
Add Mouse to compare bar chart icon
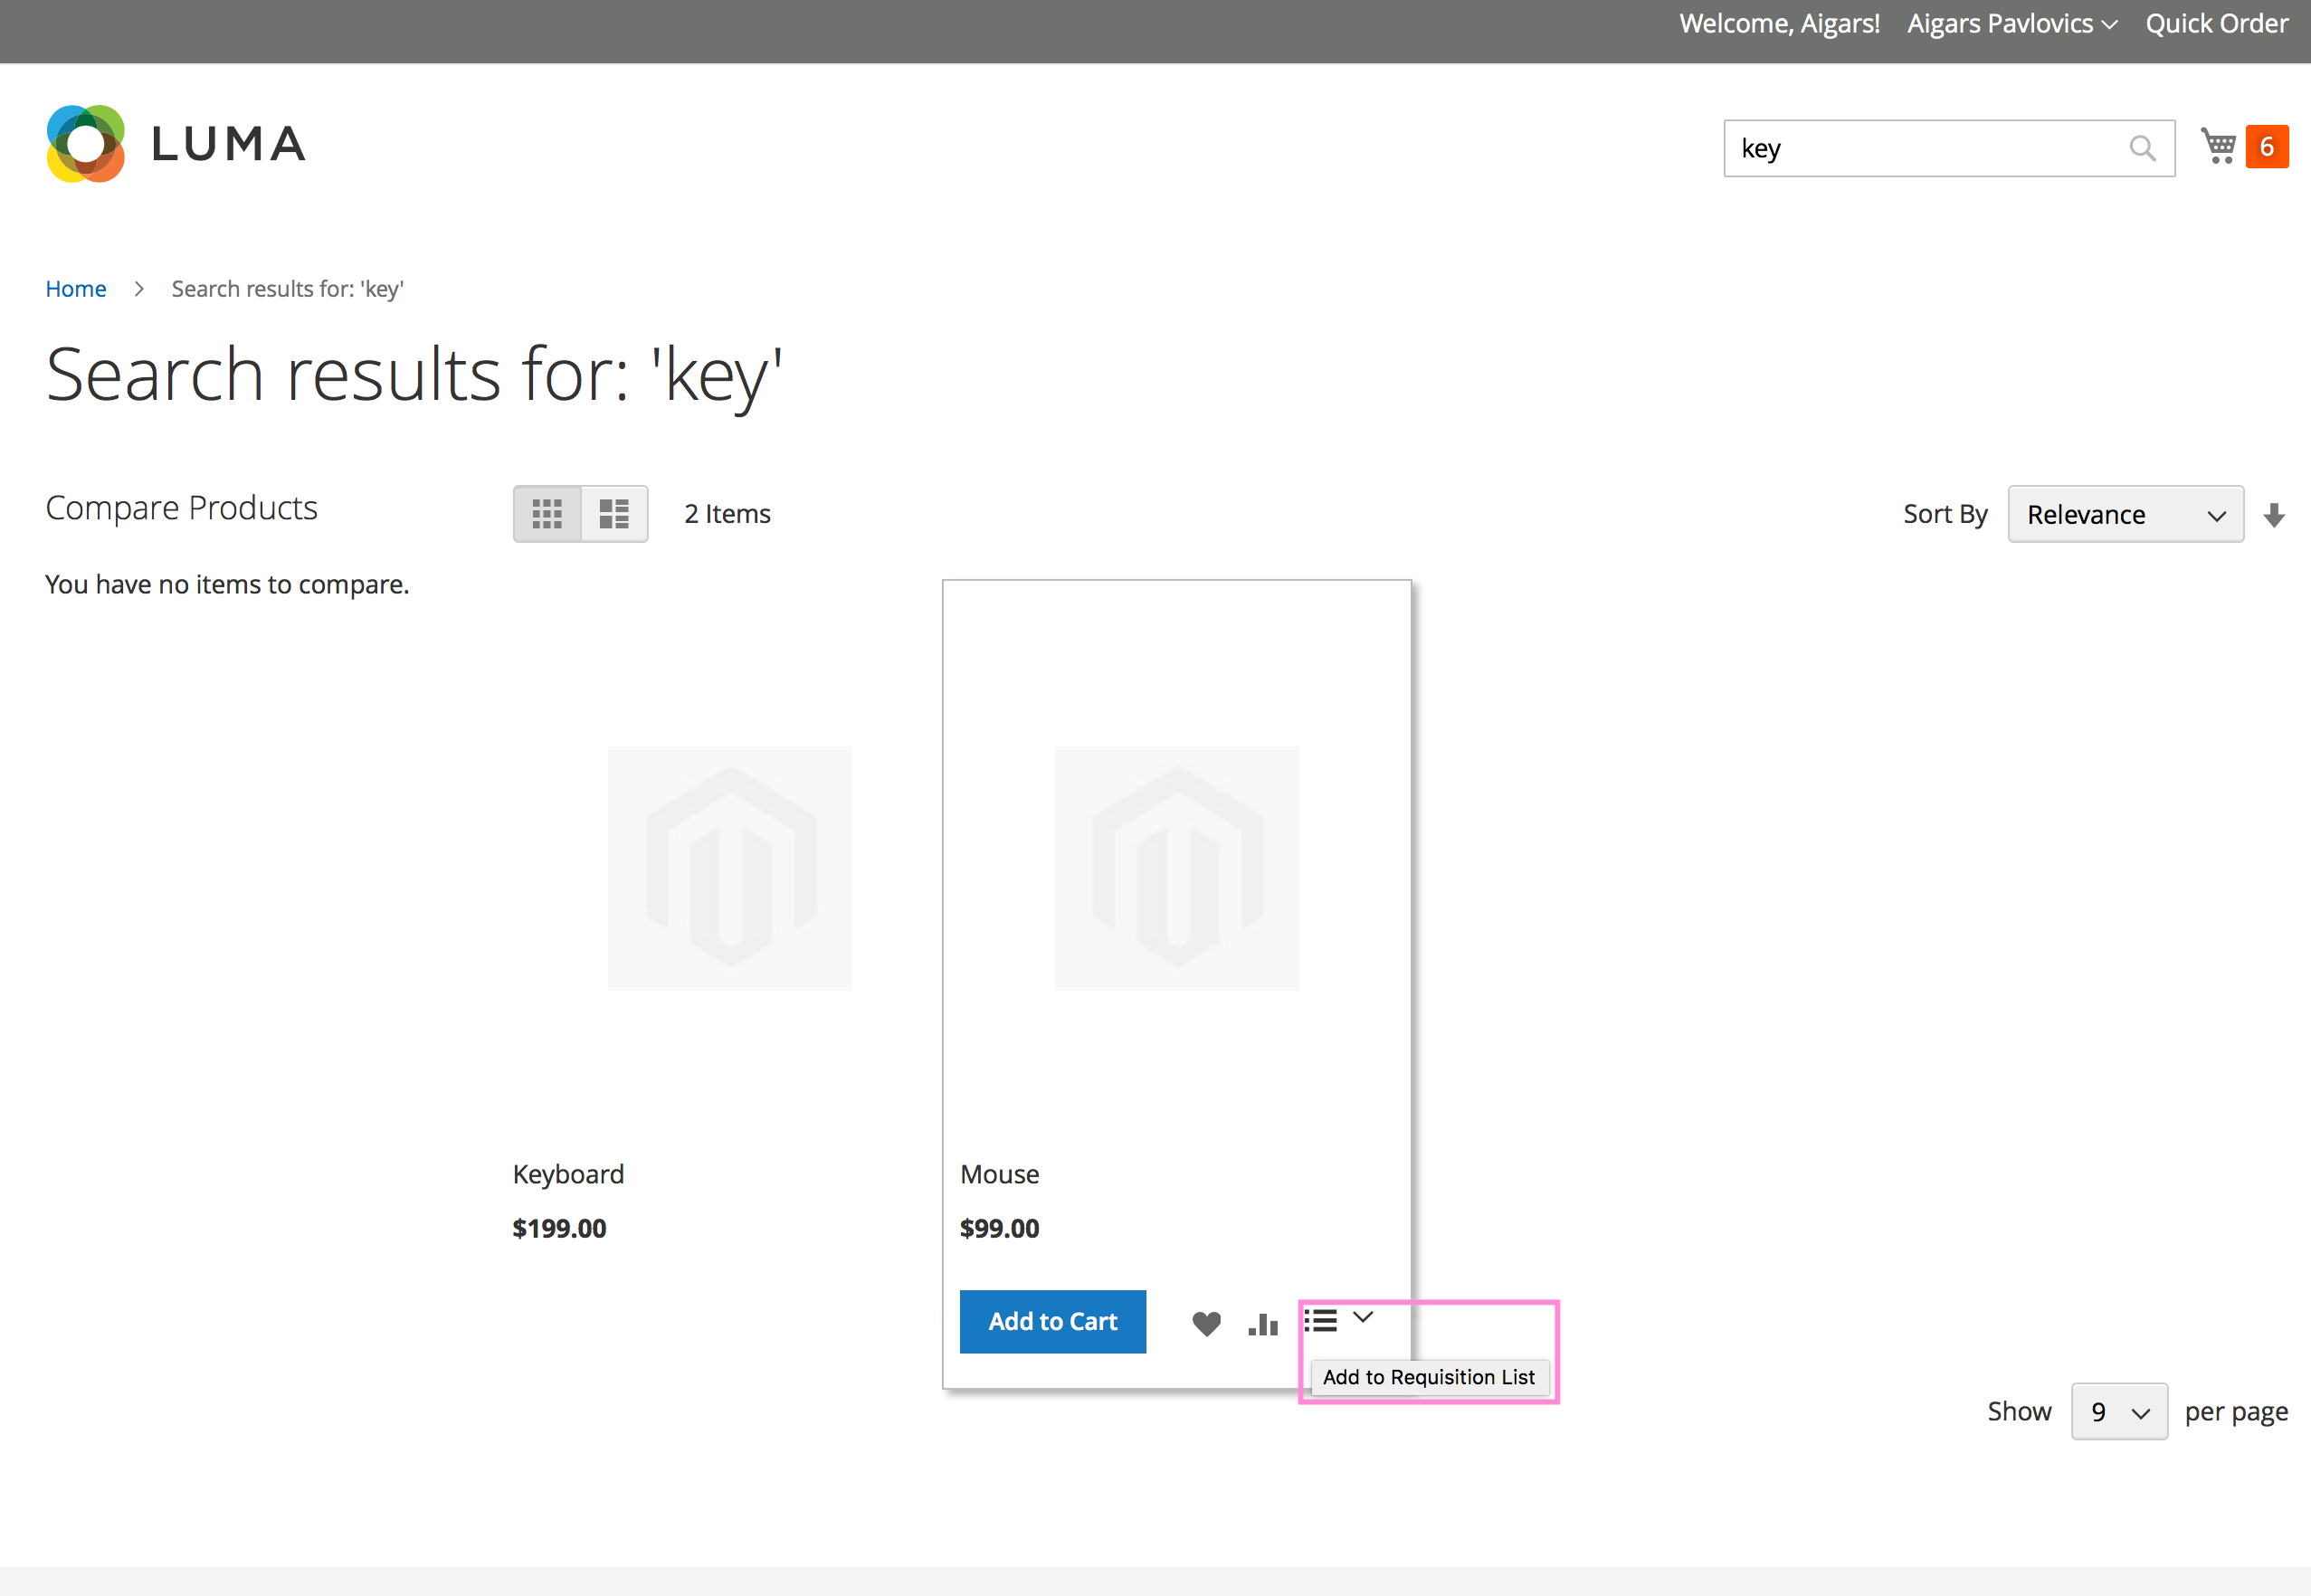click(x=1263, y=1323)
